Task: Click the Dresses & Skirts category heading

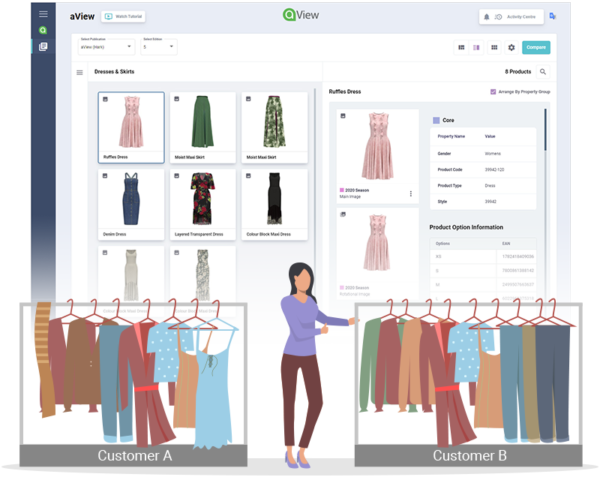Action: [x=114, y=72]
